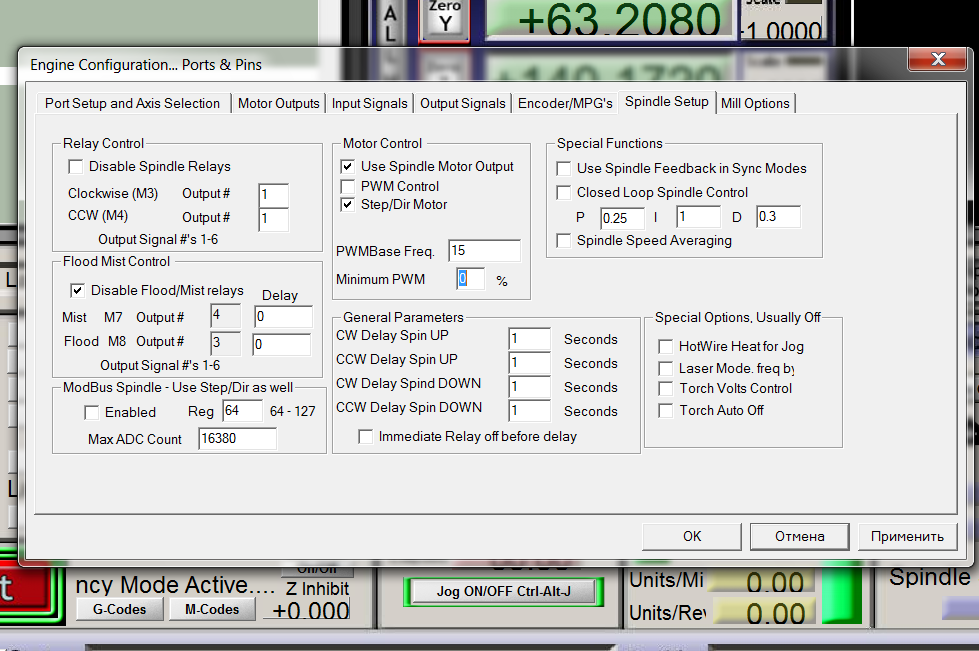This screenshot has height=651, width=979.
Task: Check Immediate Relay off before delay
Action: click(366, 437)
